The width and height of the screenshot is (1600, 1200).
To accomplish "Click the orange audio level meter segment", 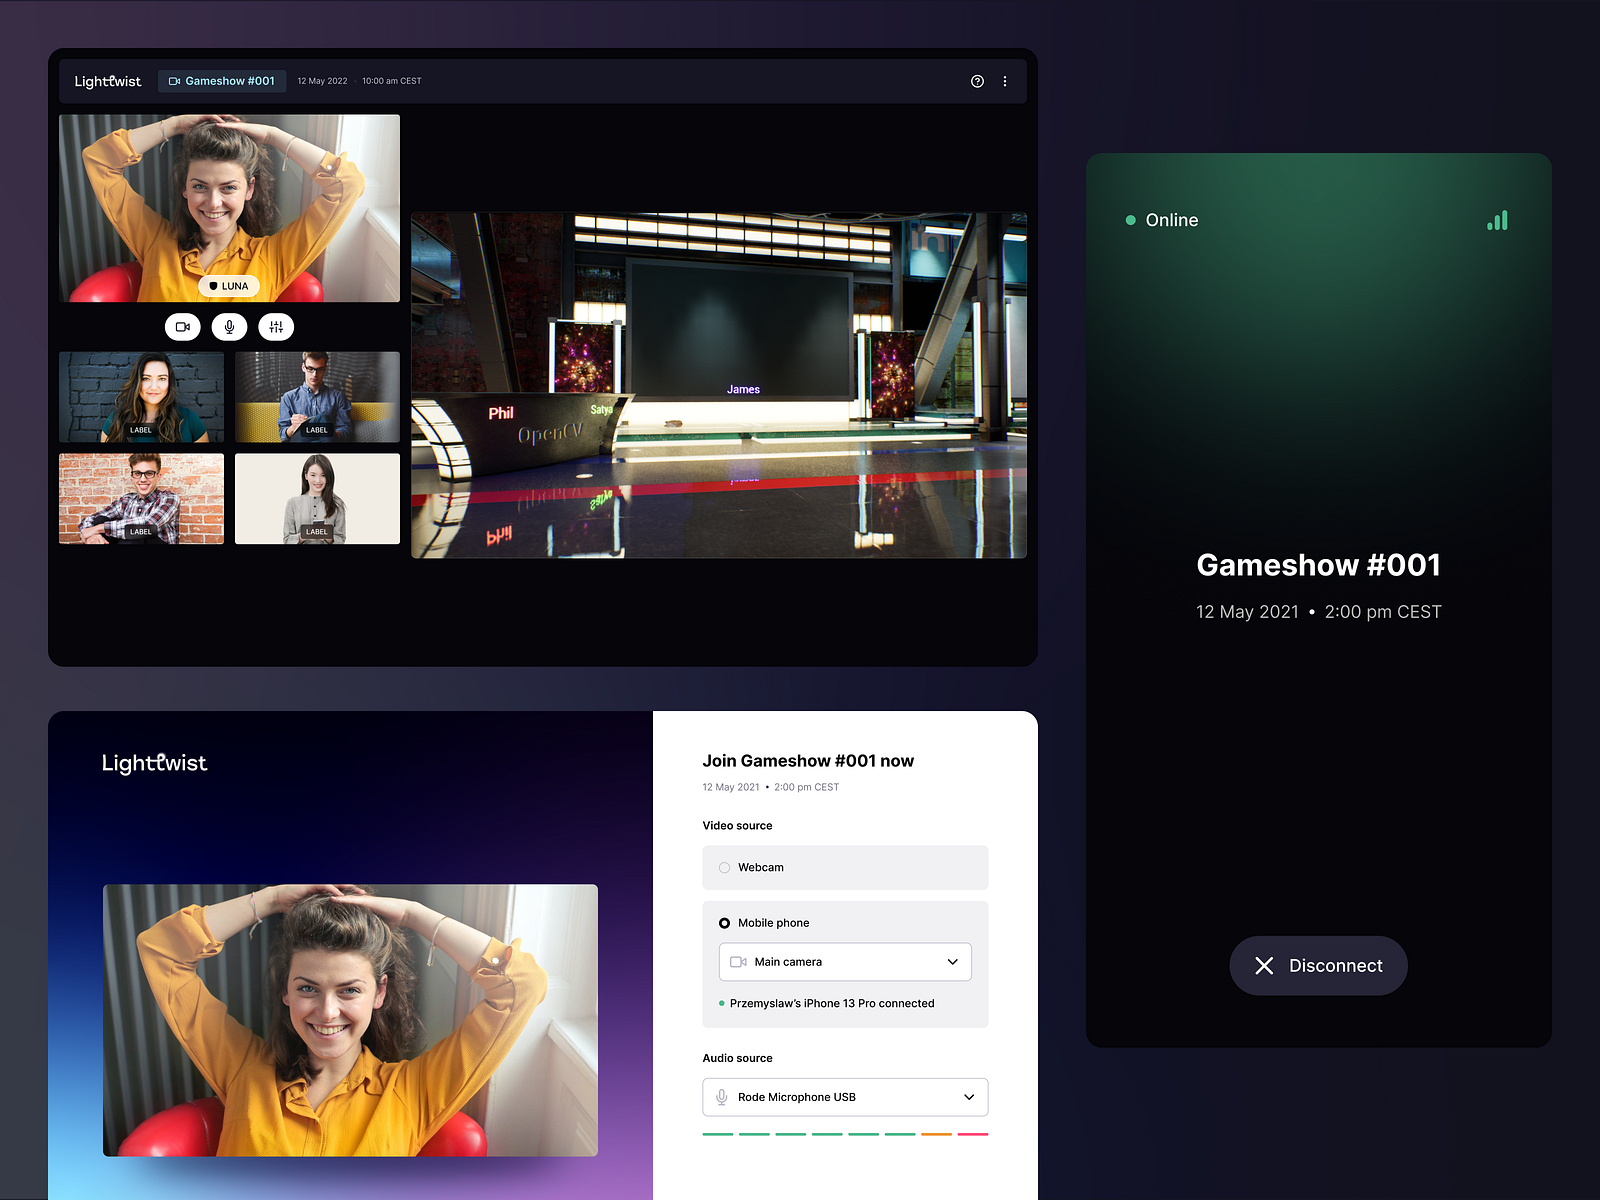I will click(936, 1134).
